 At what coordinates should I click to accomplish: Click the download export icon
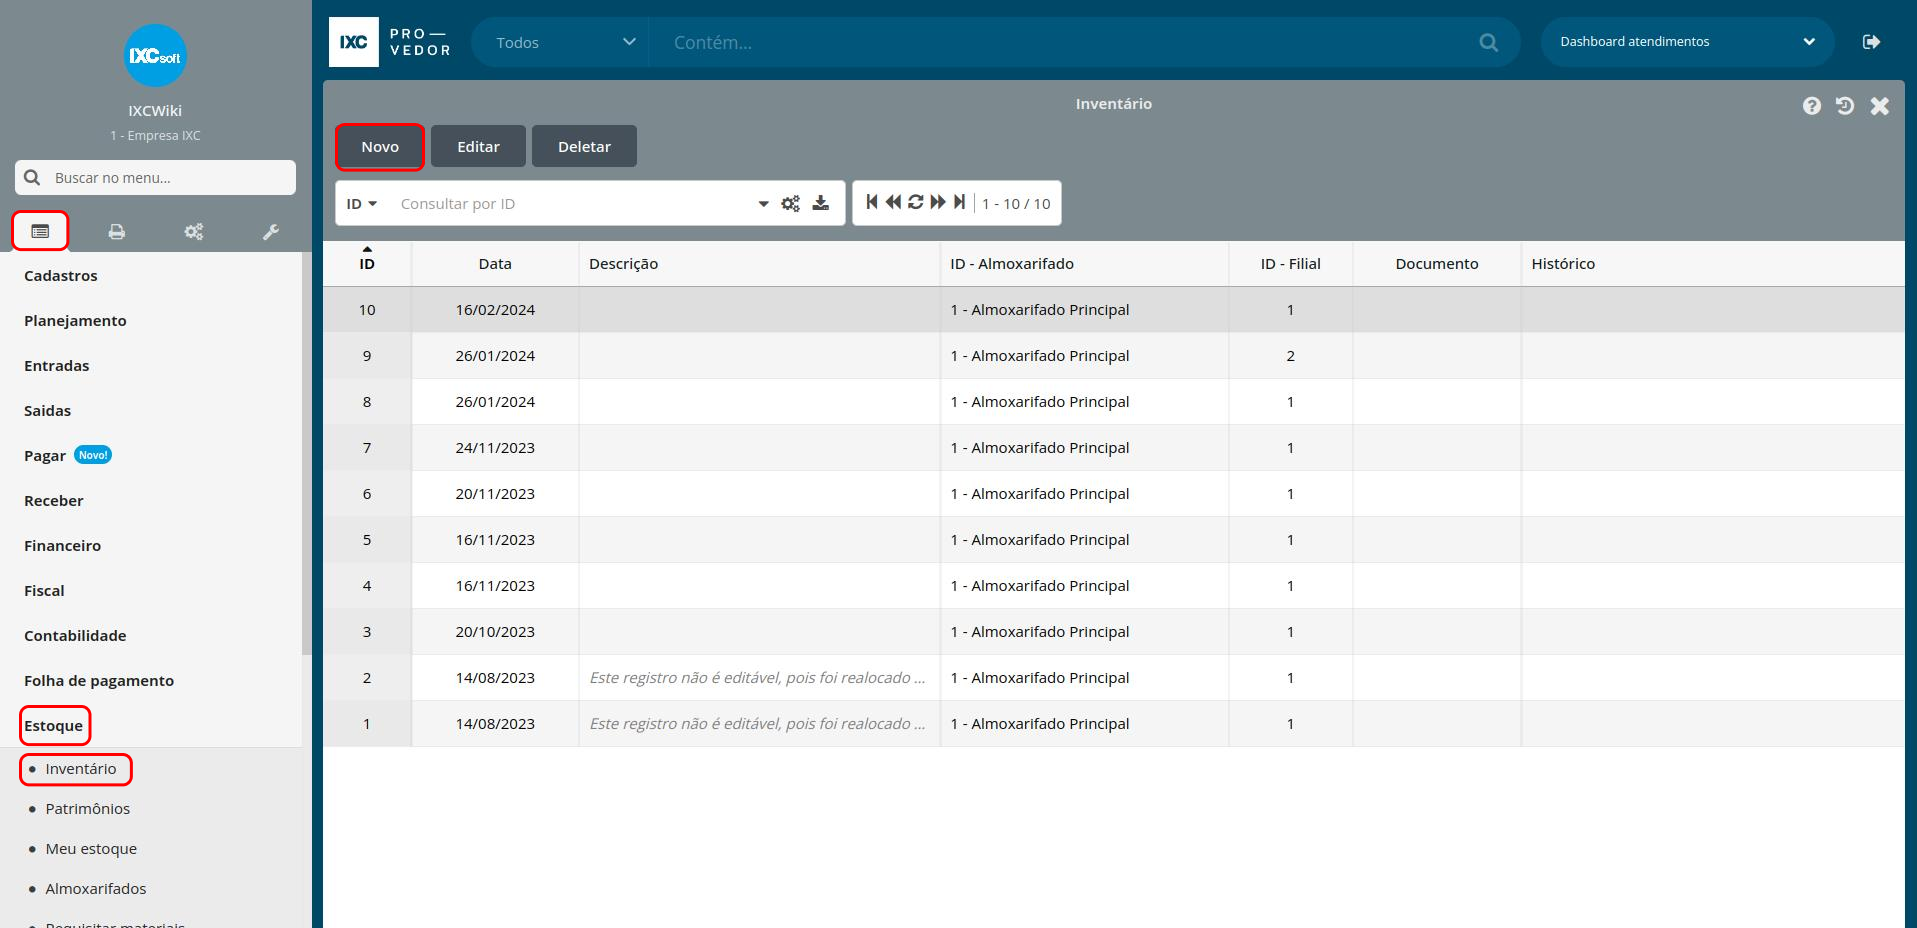click(x=821, y=203)
